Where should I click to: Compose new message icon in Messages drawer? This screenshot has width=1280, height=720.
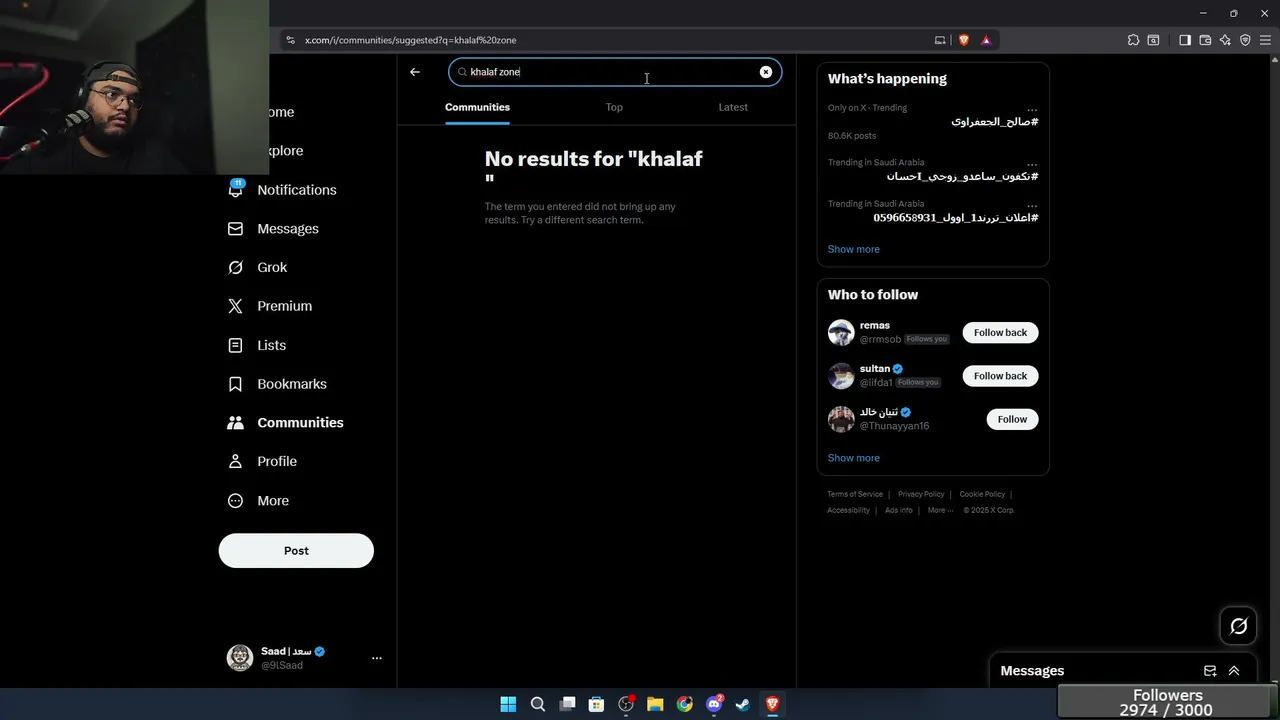click(1210, 671)
